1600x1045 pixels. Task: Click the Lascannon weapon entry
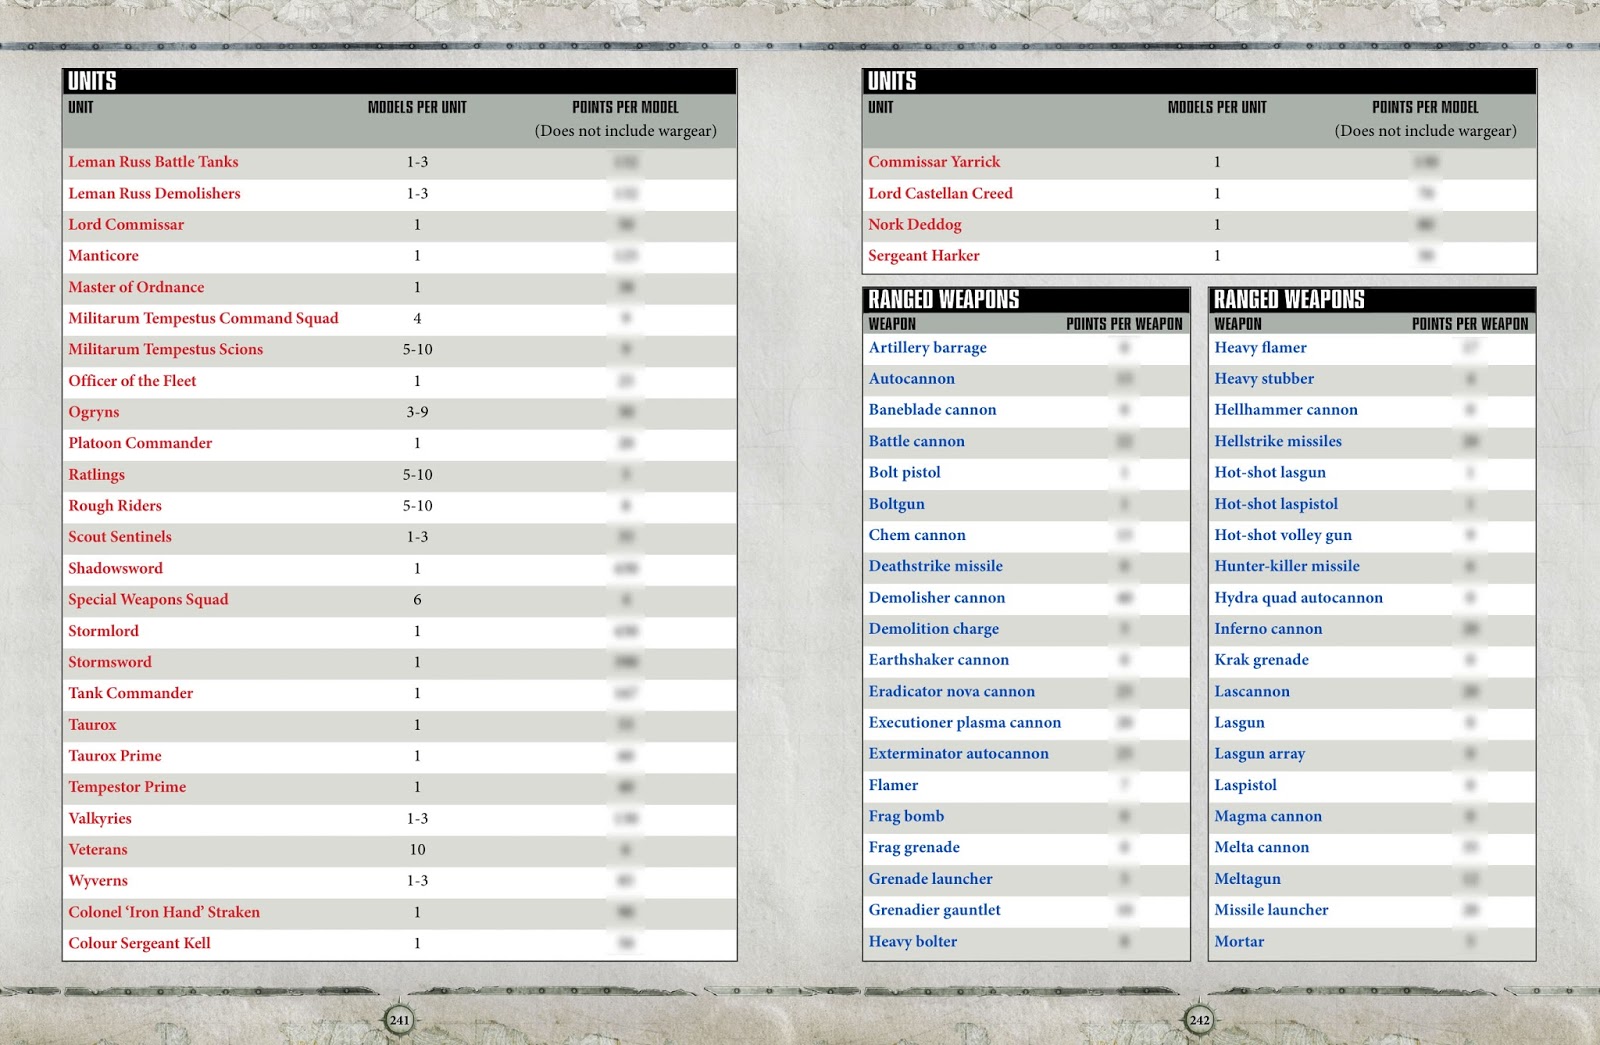[x=1251, y=691]
